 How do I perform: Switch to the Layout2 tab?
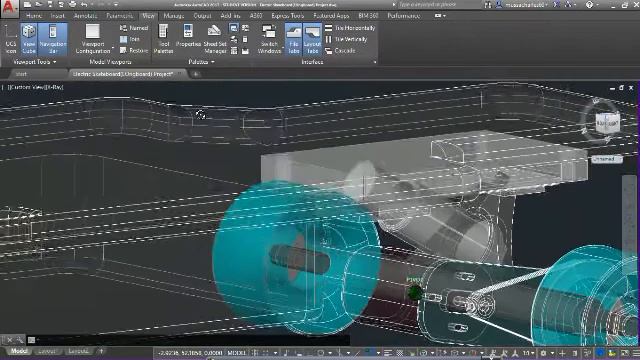click(78, 351)
